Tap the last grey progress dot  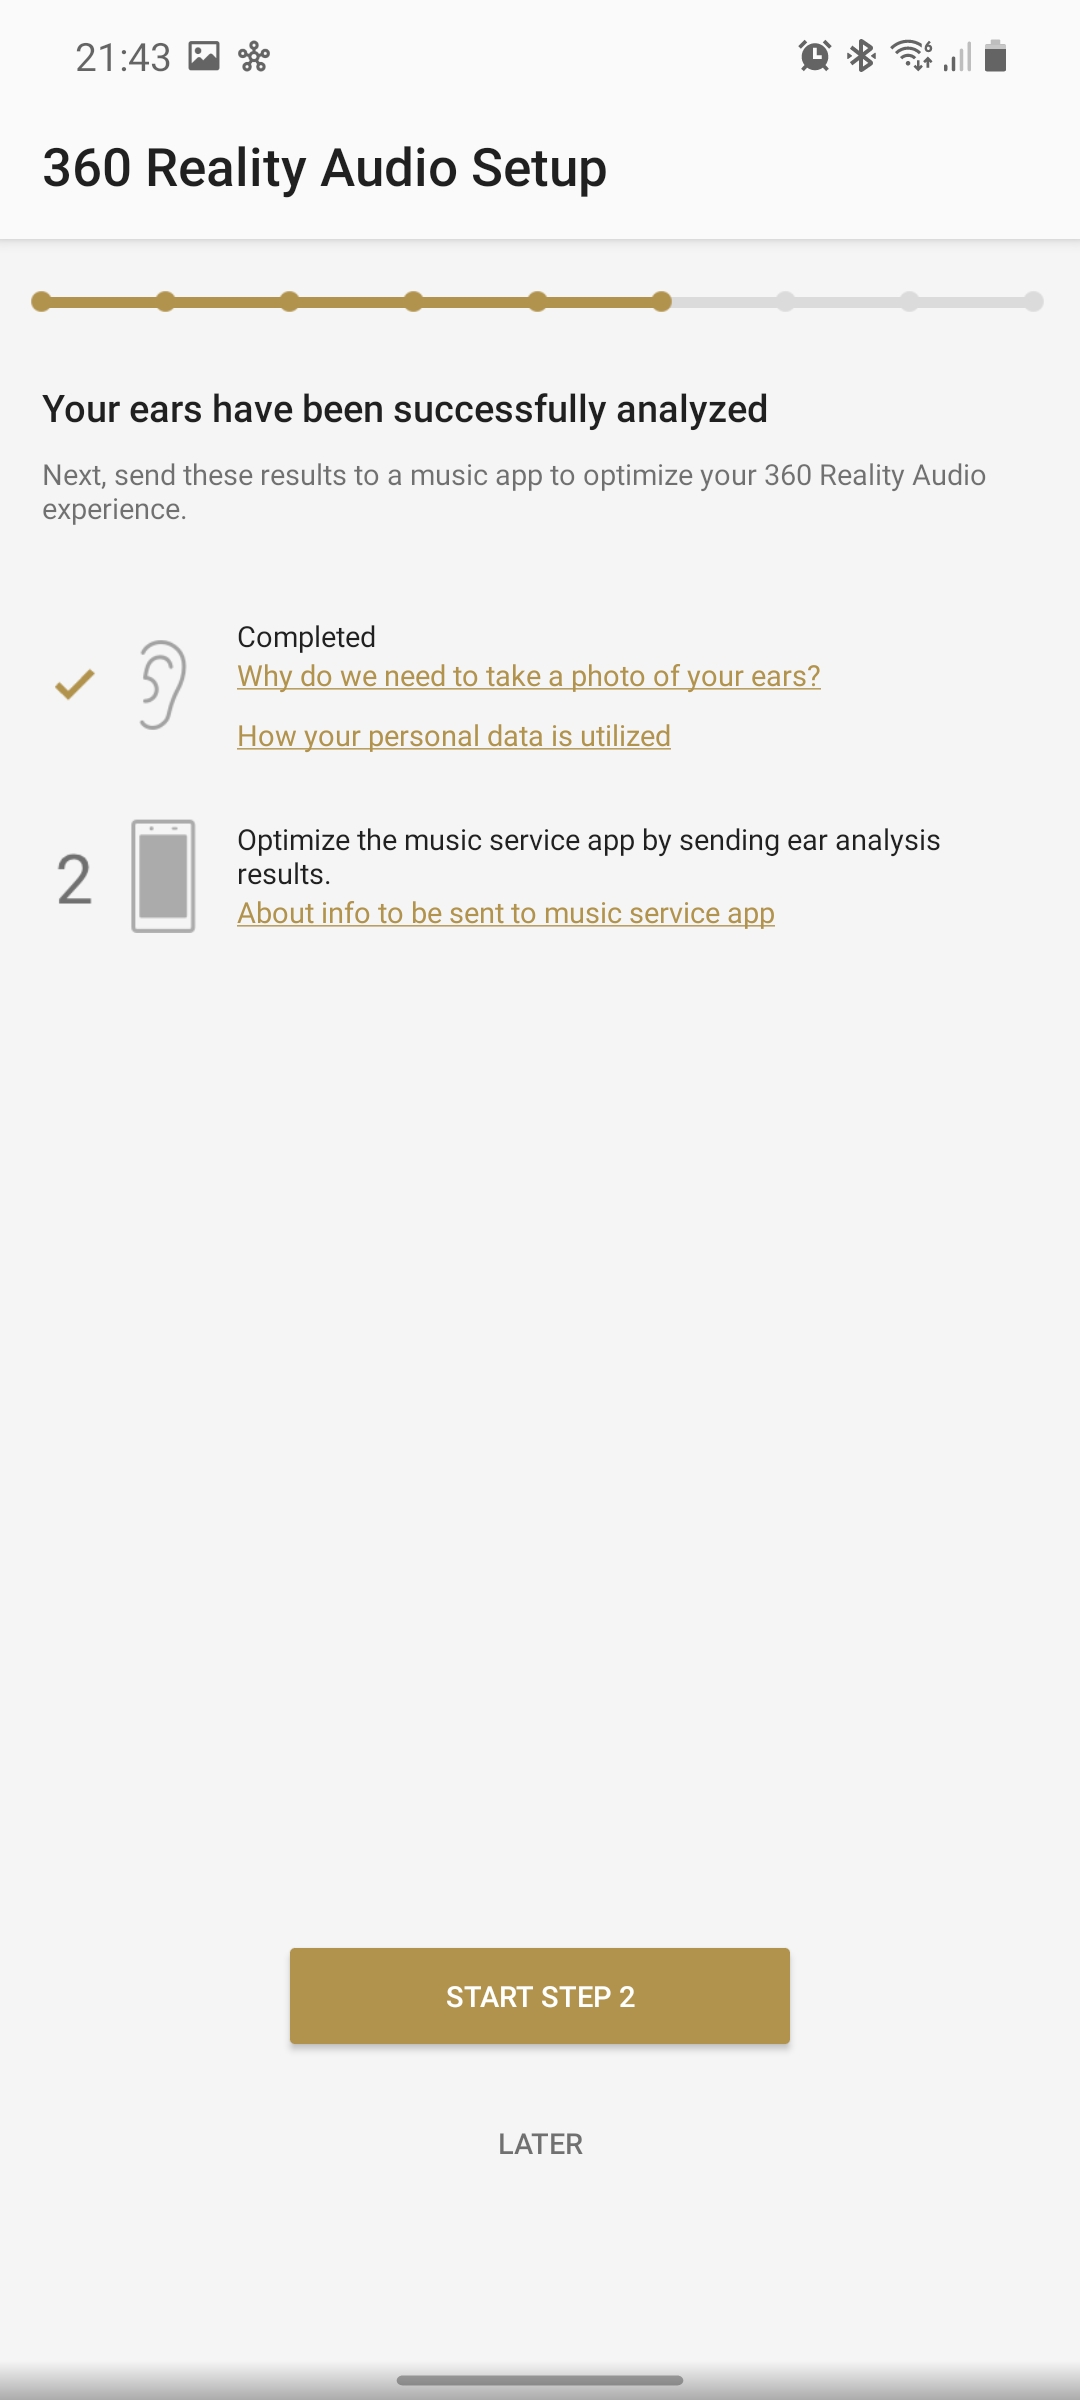pyautogui.click(x=1033, y=302)
